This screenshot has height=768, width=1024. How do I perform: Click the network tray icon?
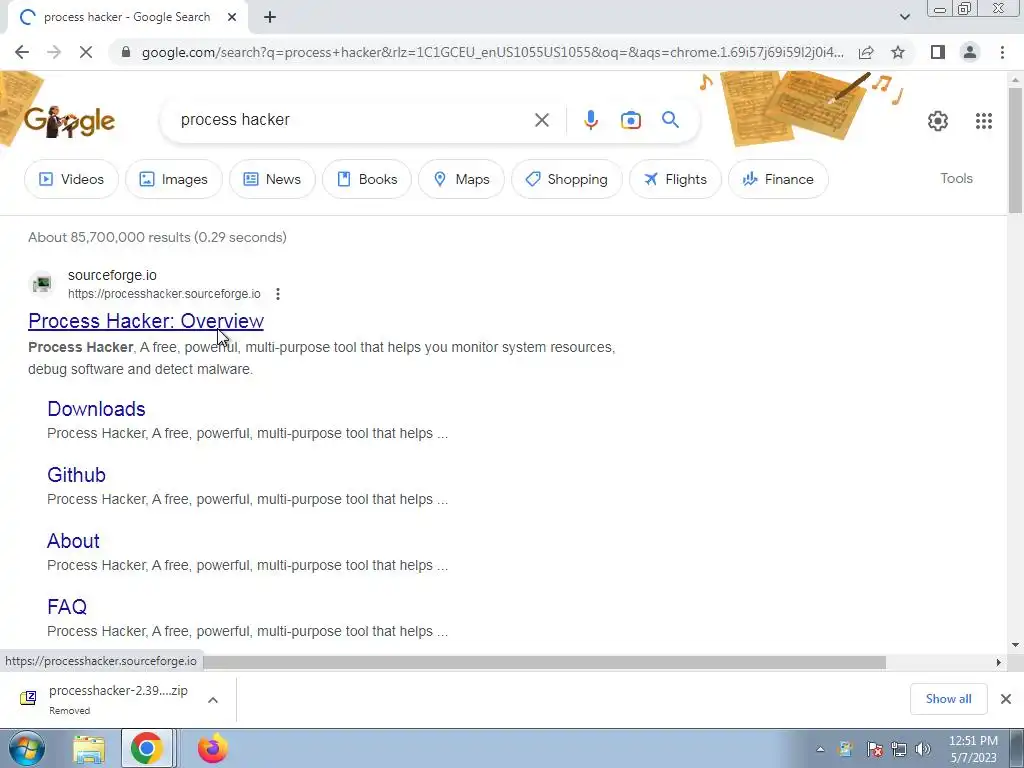(x=899, y=749)
